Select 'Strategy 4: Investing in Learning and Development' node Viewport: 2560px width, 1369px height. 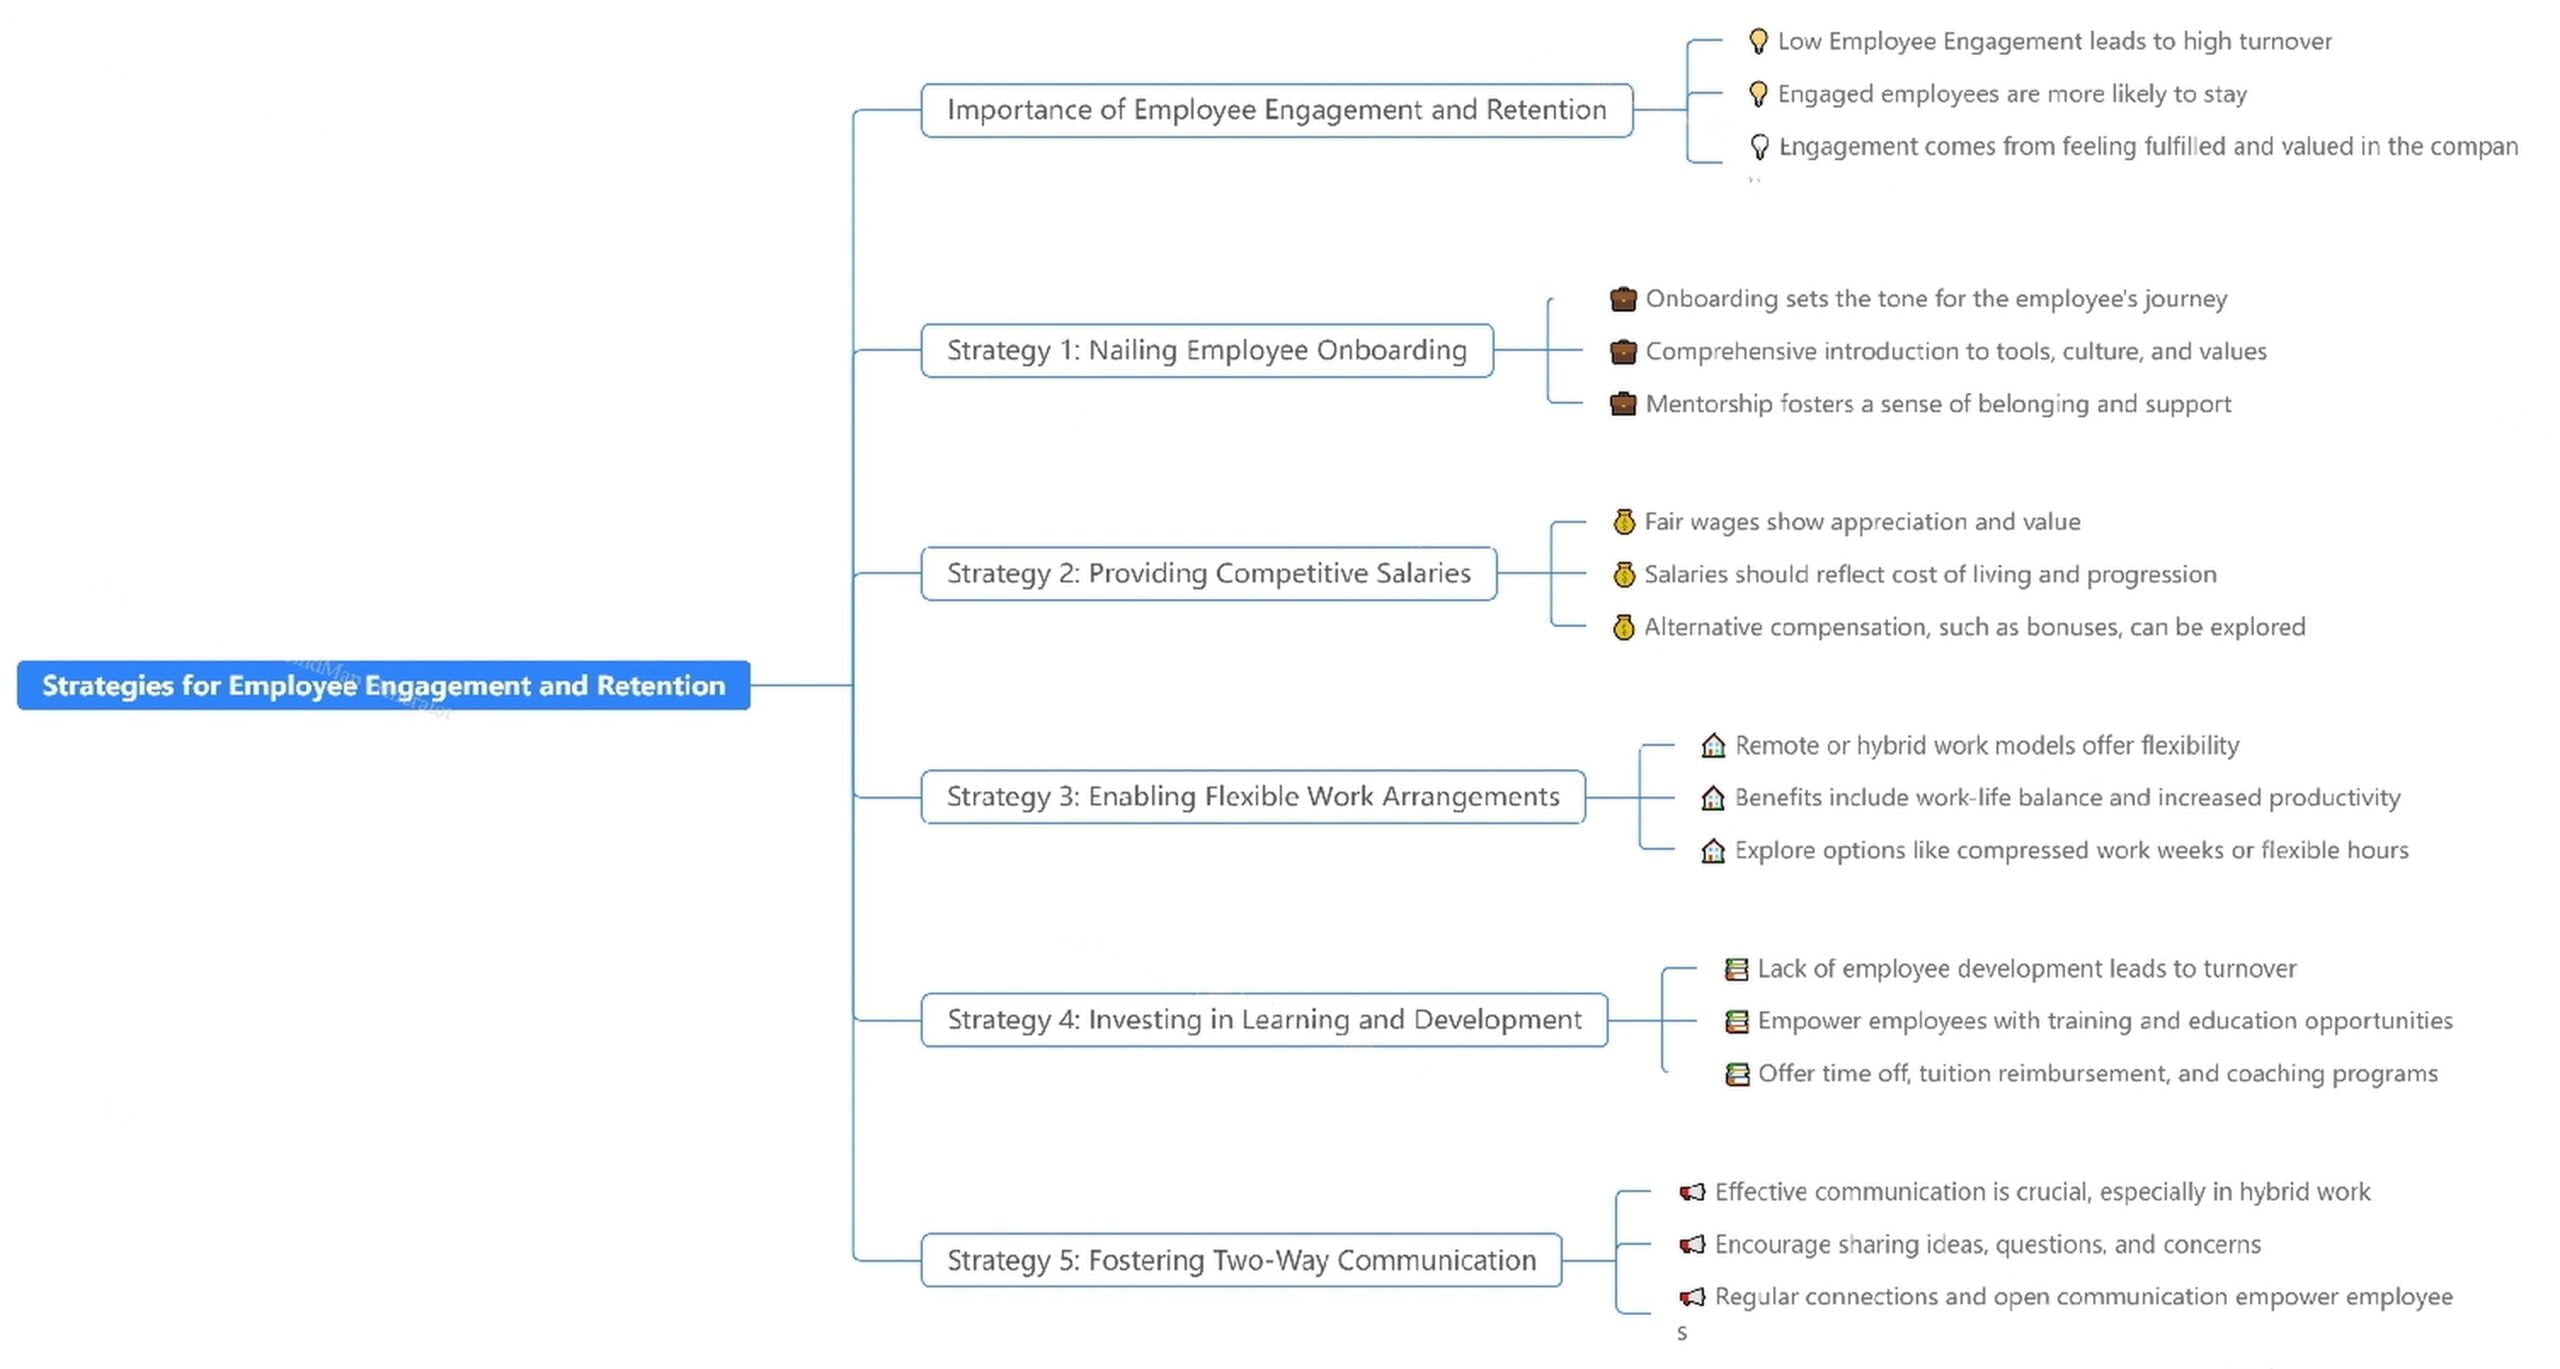pyautogui.click(x=1264, y=1020)
